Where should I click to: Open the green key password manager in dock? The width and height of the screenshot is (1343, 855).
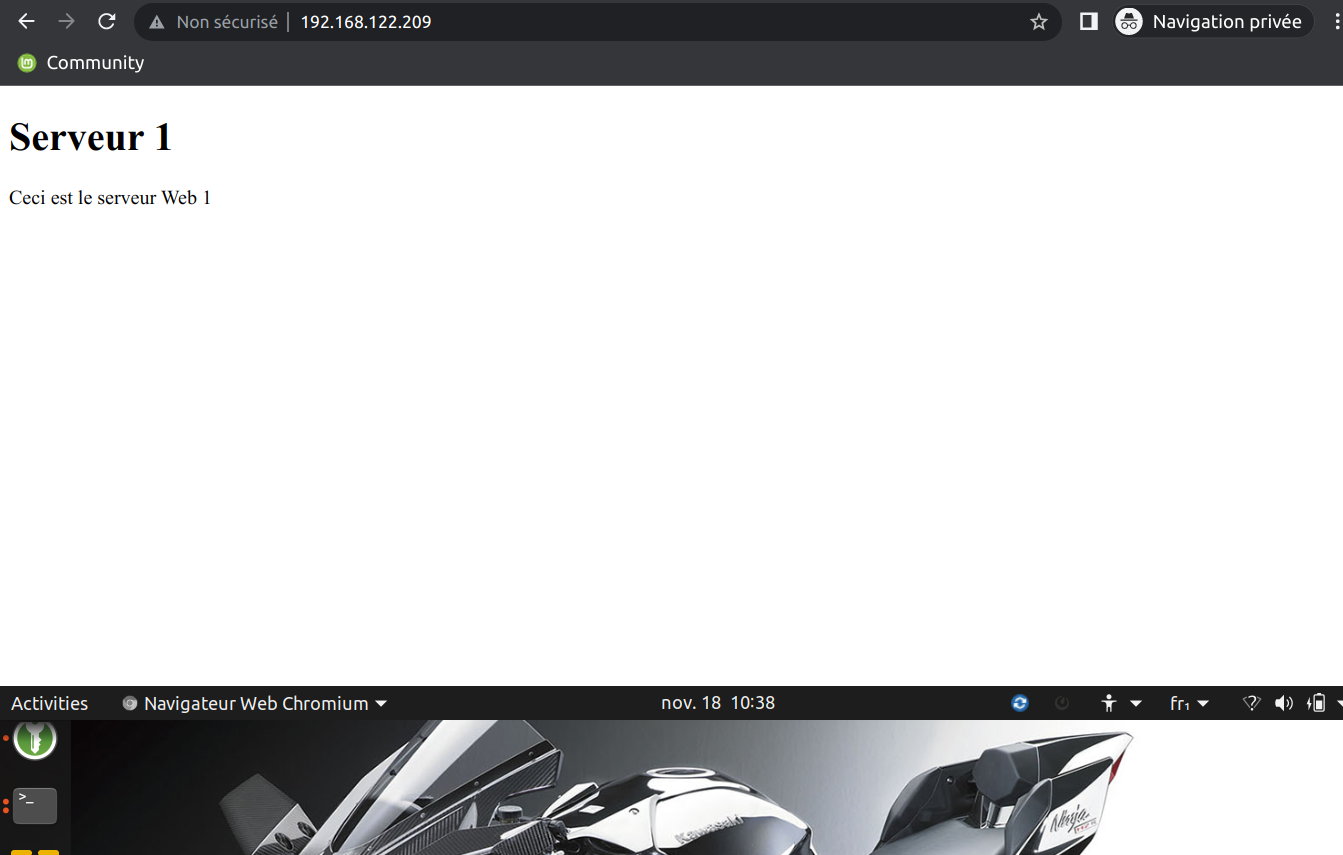pyautogui.click(x=35, y=739)
